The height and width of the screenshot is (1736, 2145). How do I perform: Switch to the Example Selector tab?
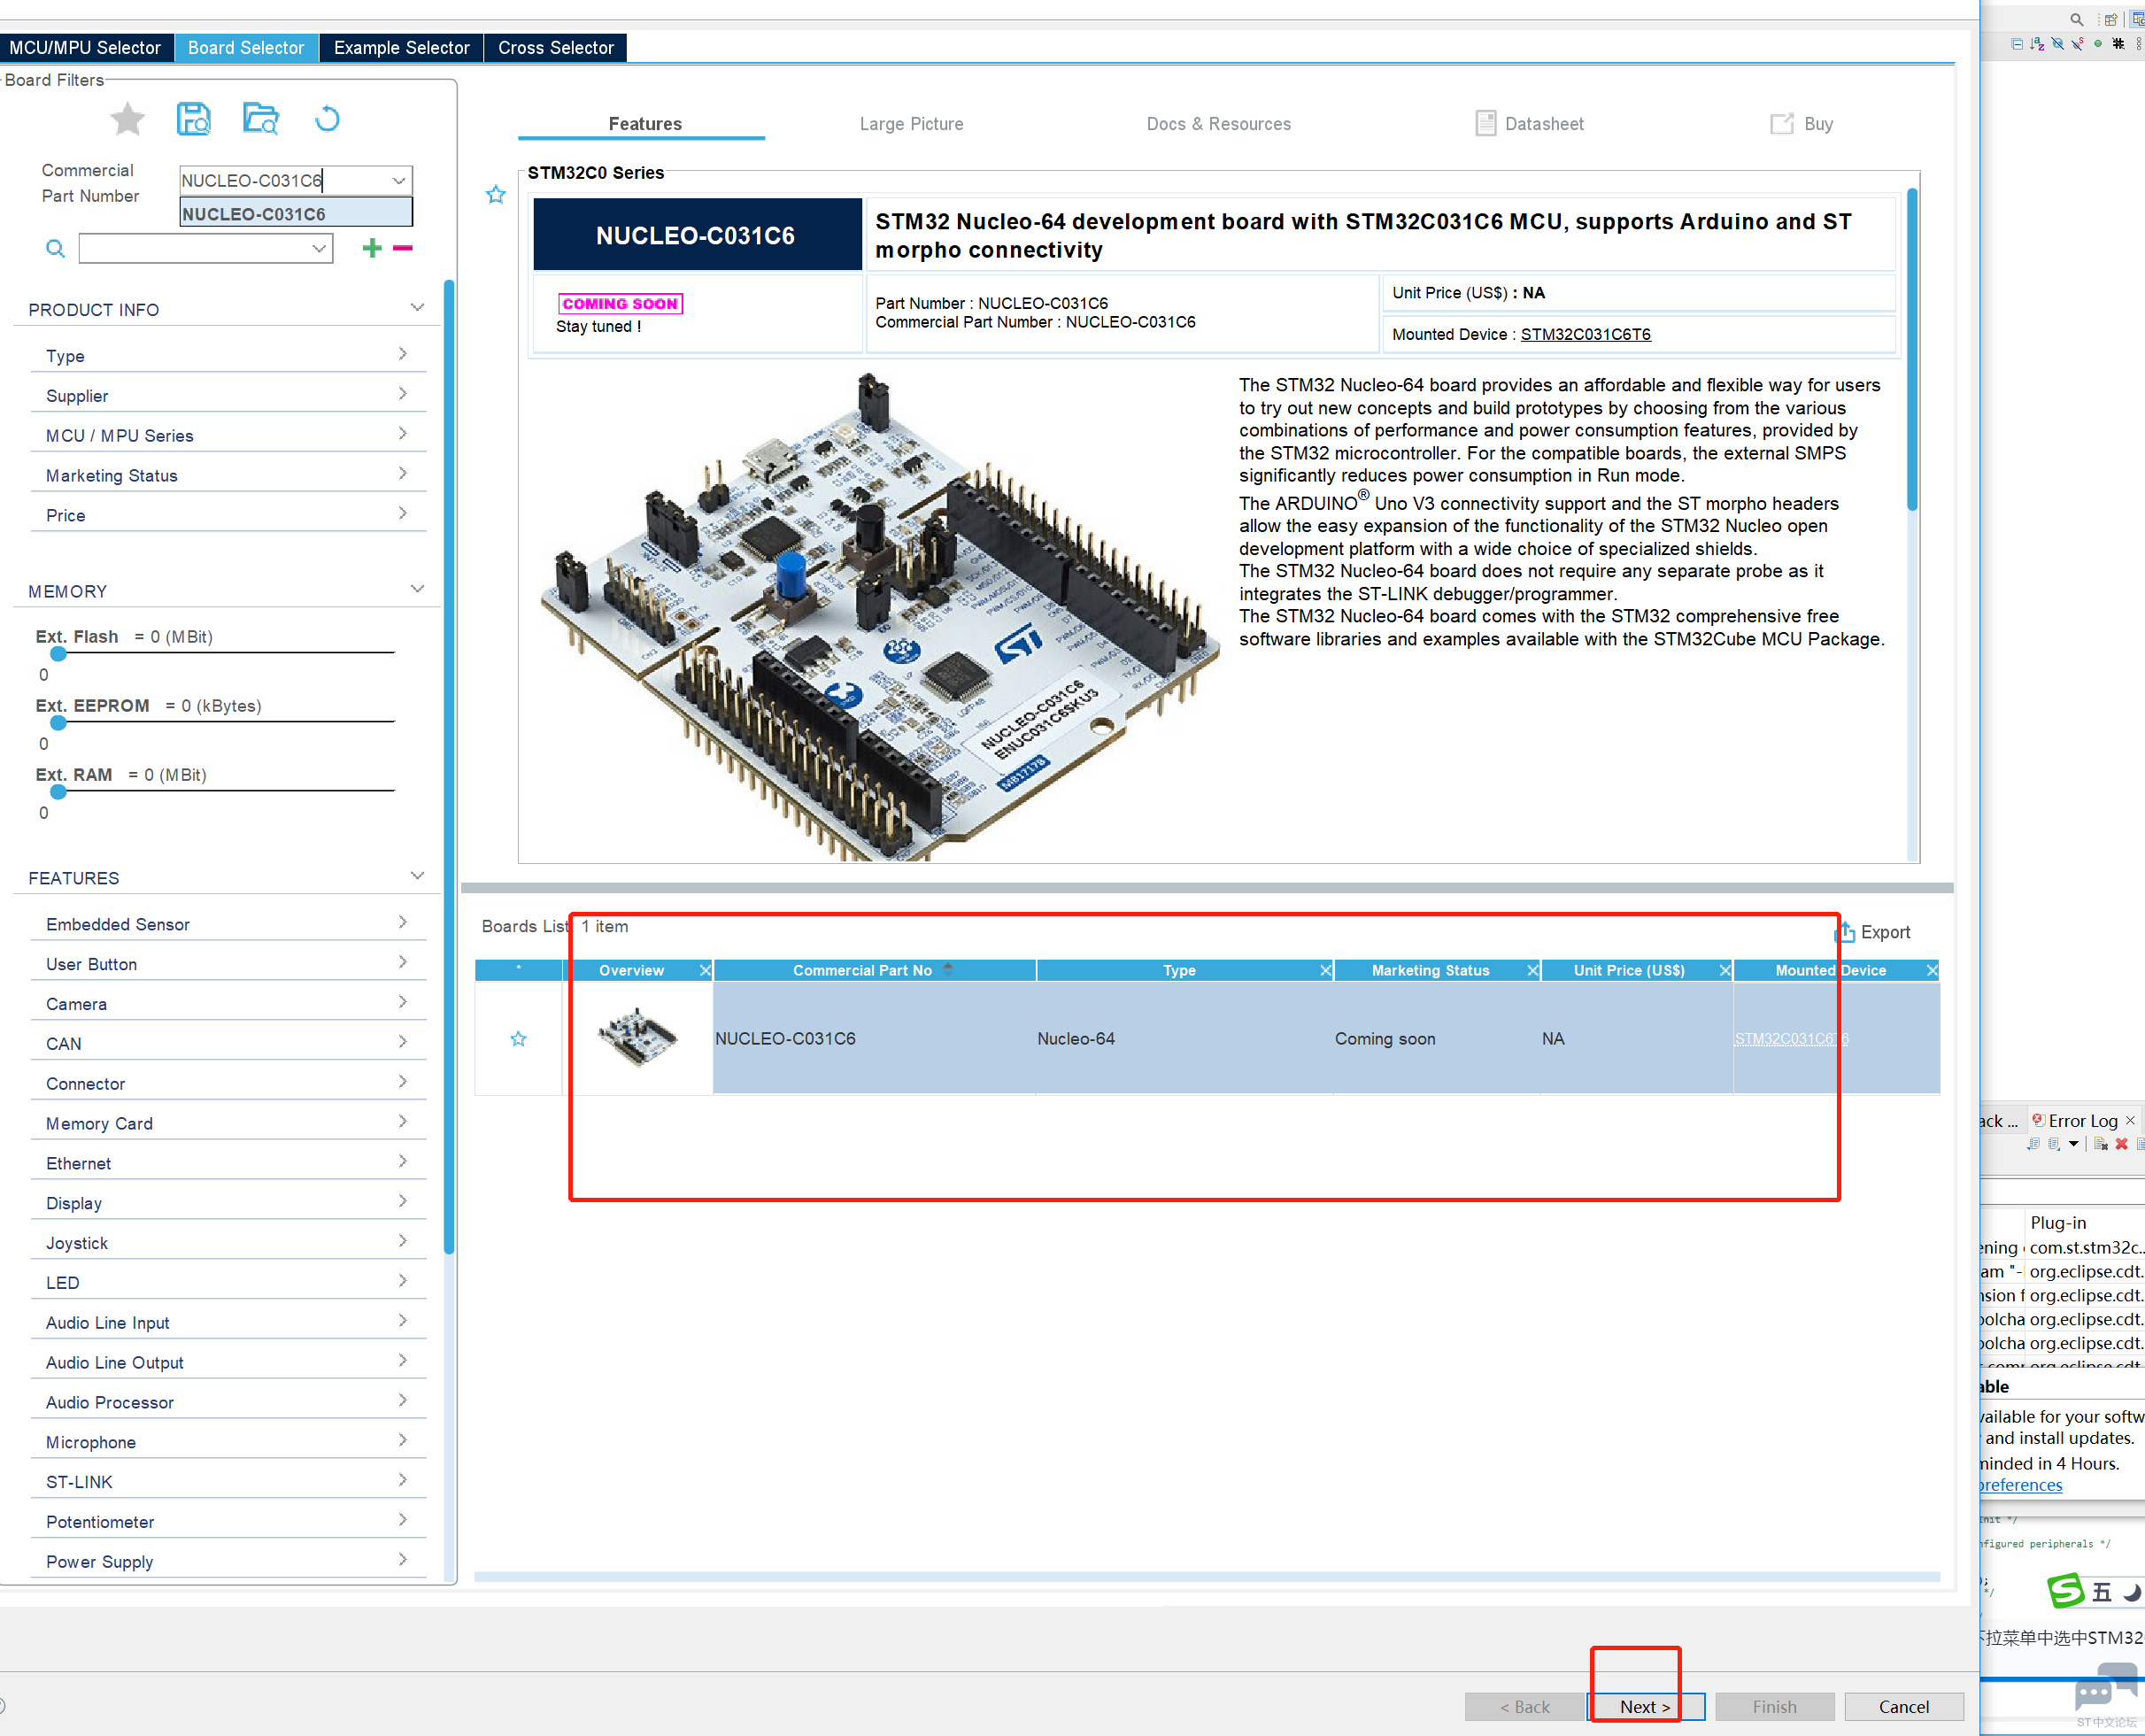coord(401,47)
